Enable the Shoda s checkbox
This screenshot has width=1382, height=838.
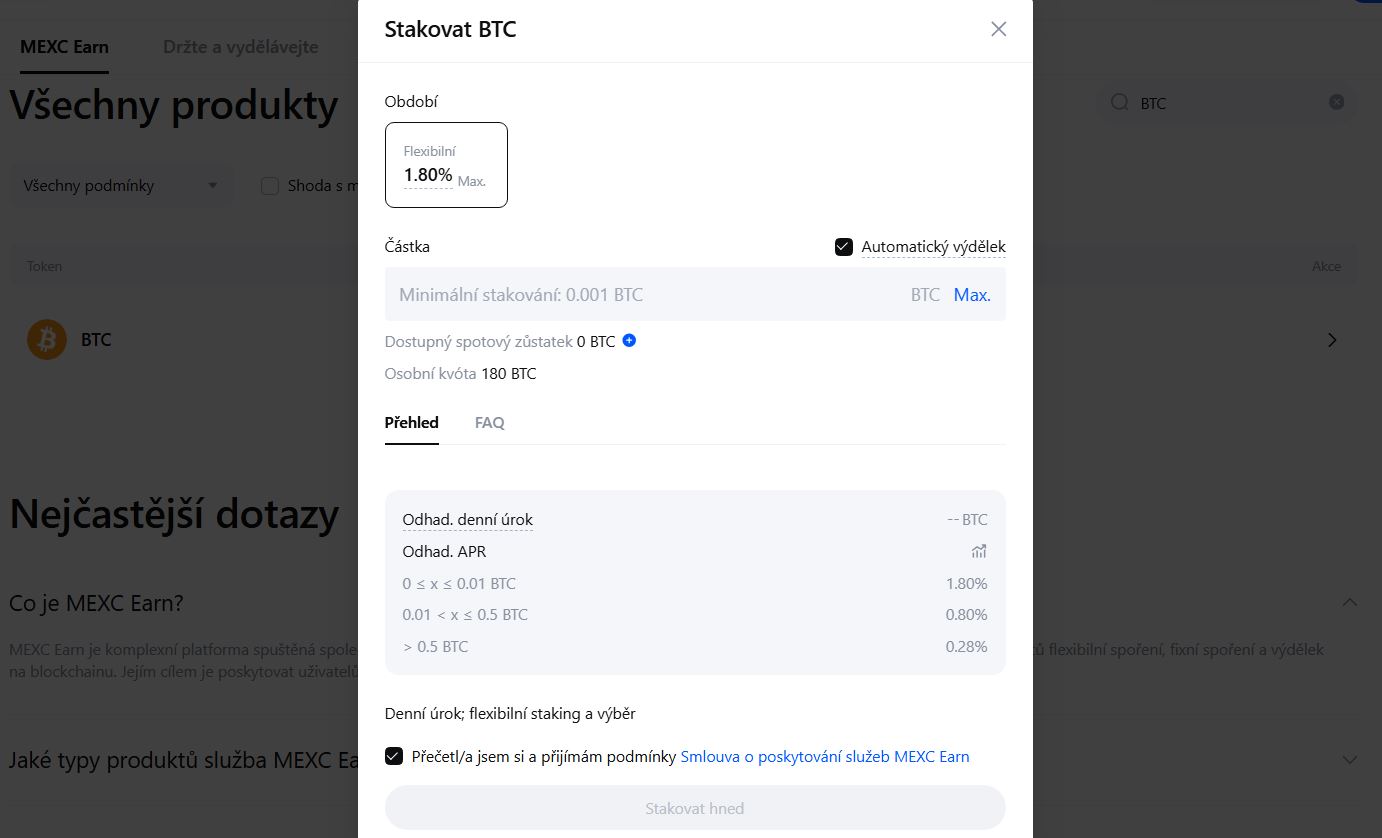269,185
